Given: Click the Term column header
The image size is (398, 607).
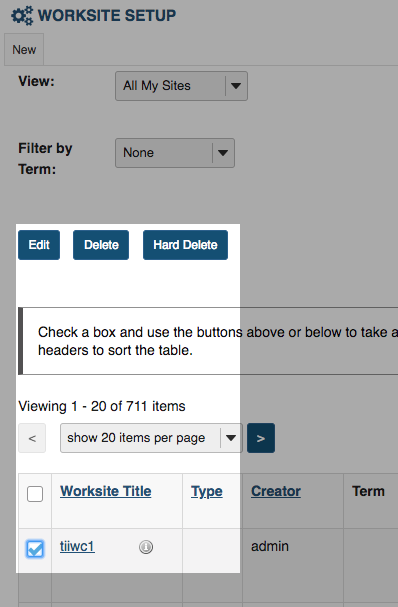Looking at the screenshot, I should [x=368, y=491].
